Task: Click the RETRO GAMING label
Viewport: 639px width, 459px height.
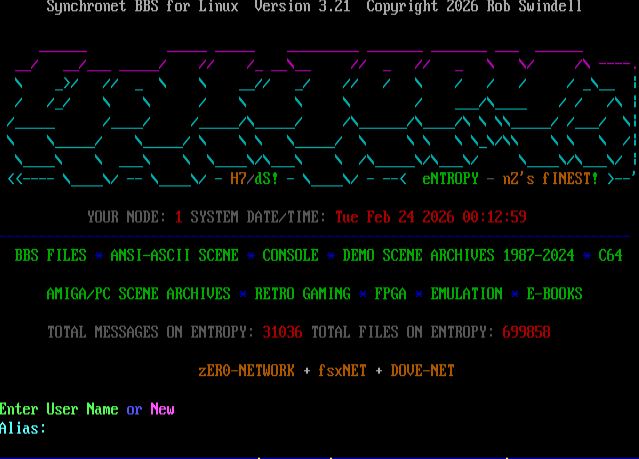Action: tap(302, 294)
